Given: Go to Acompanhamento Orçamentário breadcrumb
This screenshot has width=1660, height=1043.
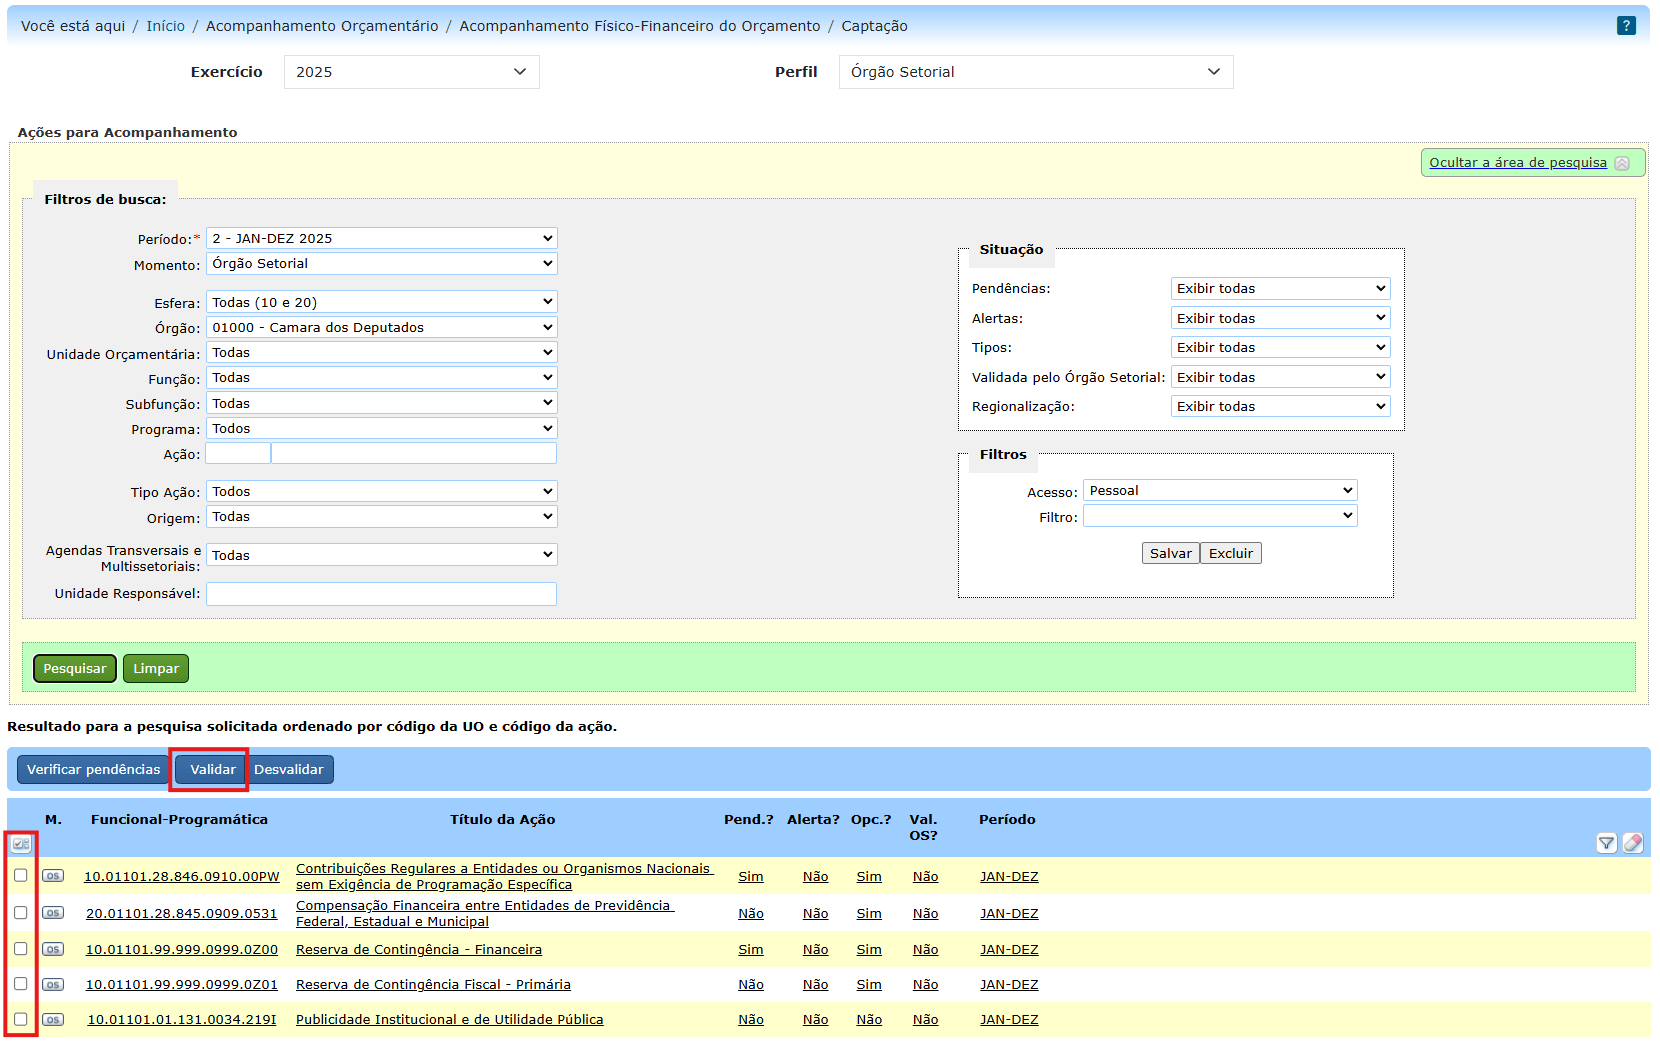Looking at the screenshot, I should click(x=321, y=26).
